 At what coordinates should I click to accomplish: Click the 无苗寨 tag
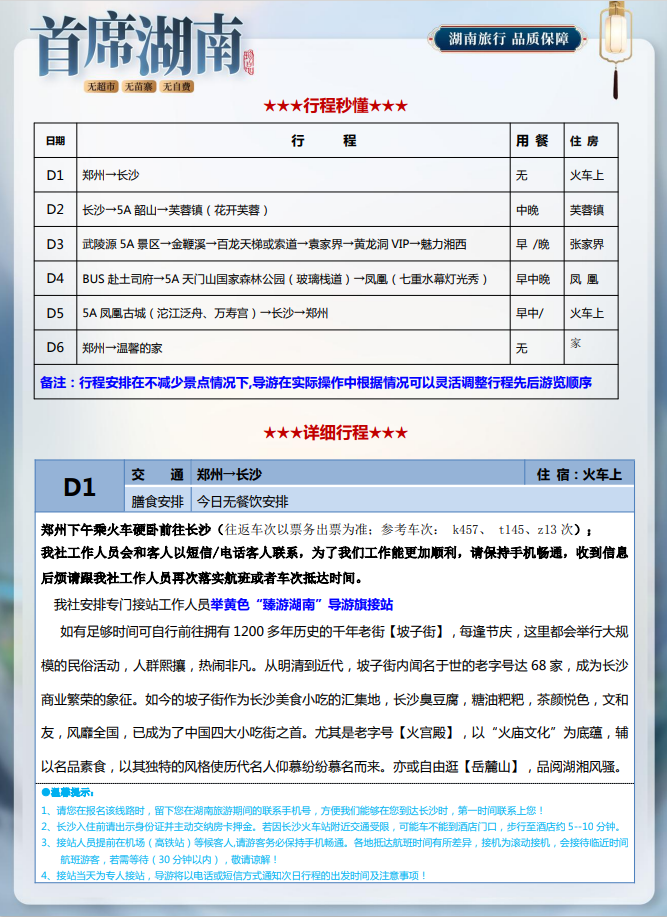138,87
